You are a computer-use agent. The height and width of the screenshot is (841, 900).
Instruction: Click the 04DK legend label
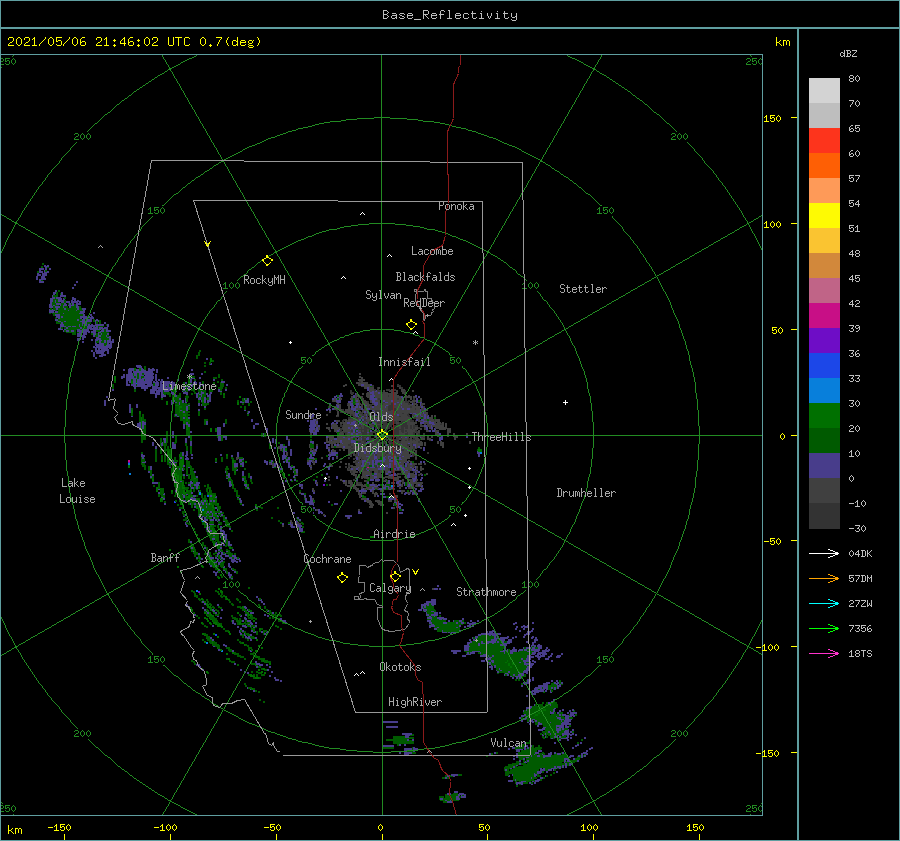860,553
